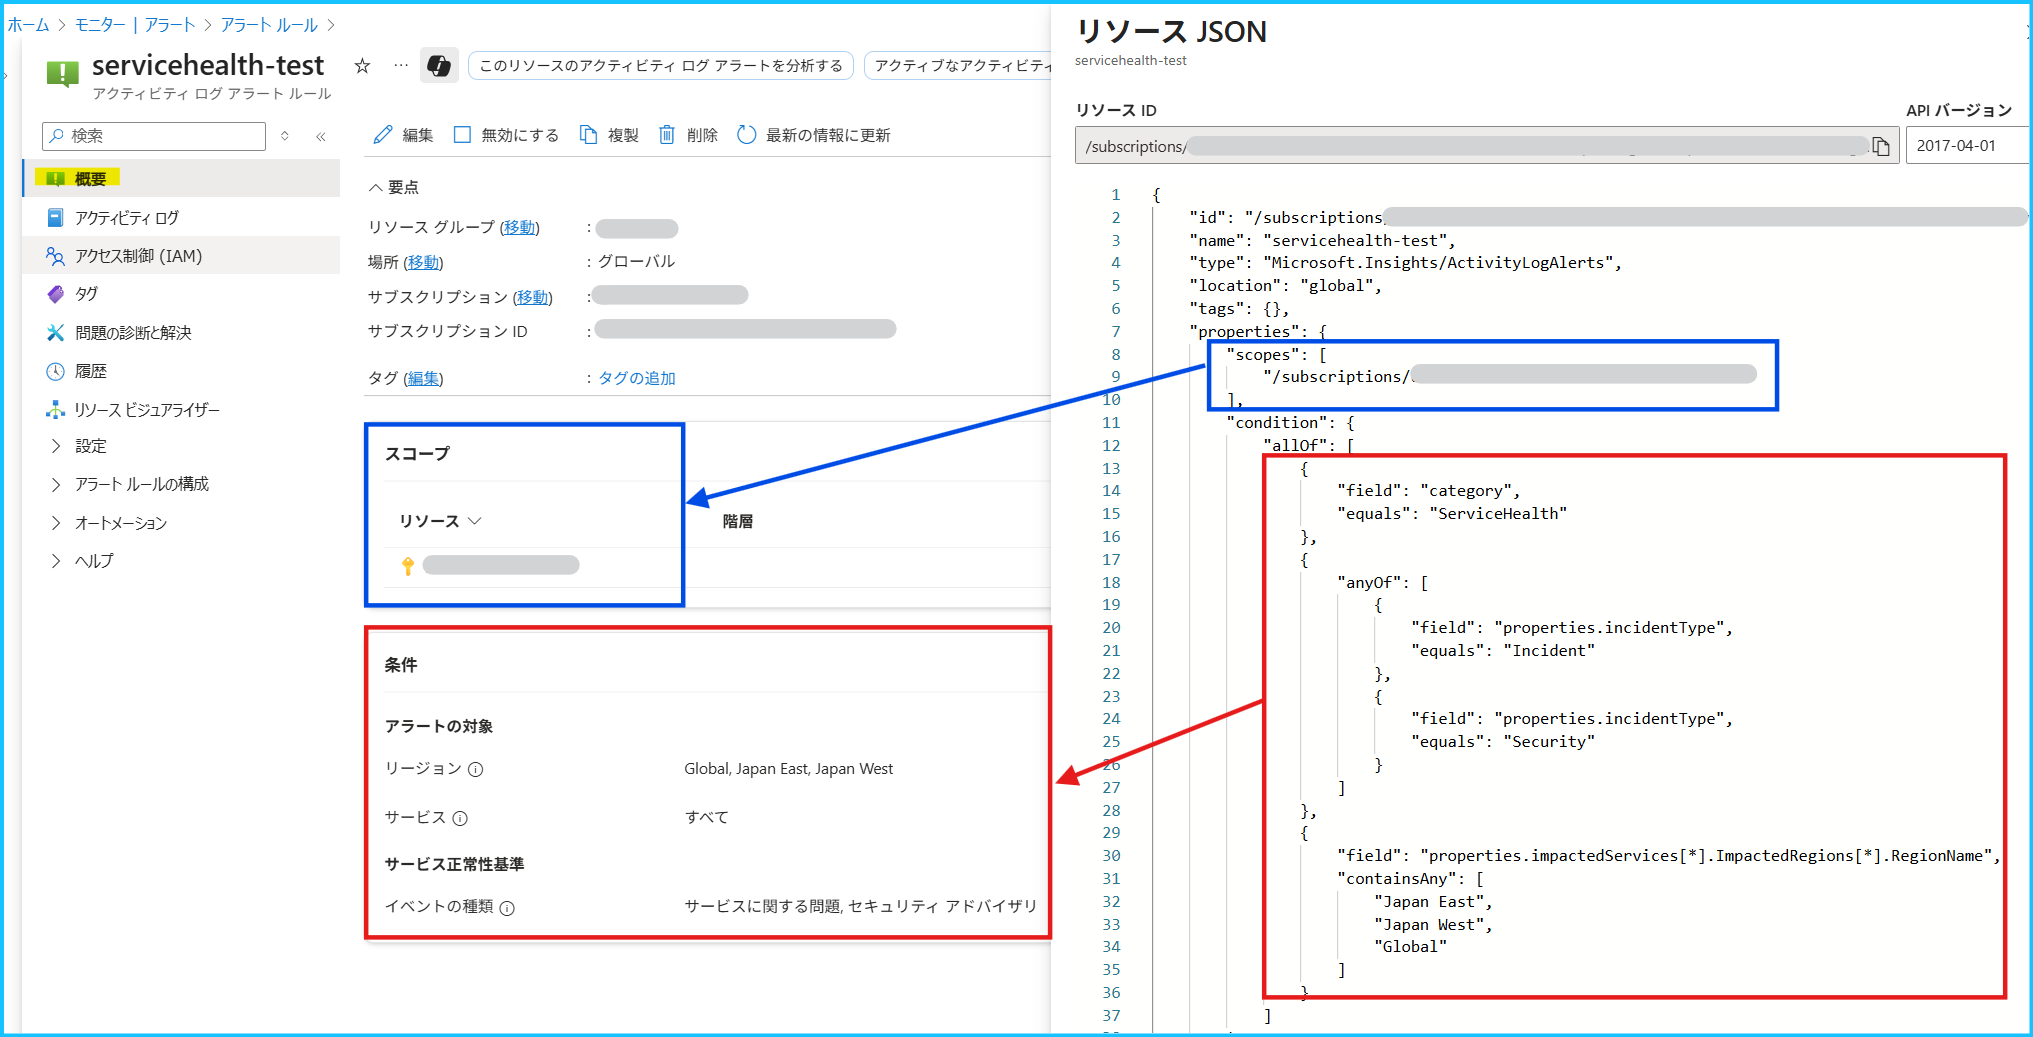The height and width of the screenshot is (1037, 2033).
Task: Click 編集 link next to タグ
Action: [423, 378]
